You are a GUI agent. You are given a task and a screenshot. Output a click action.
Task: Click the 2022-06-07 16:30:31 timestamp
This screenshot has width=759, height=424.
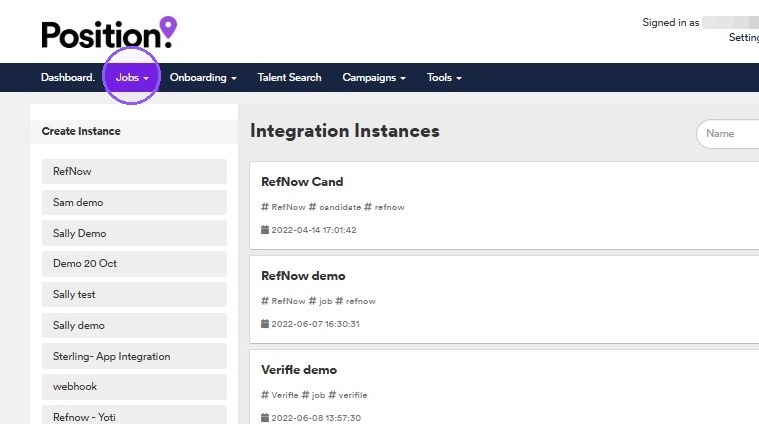tap(315, 324)
